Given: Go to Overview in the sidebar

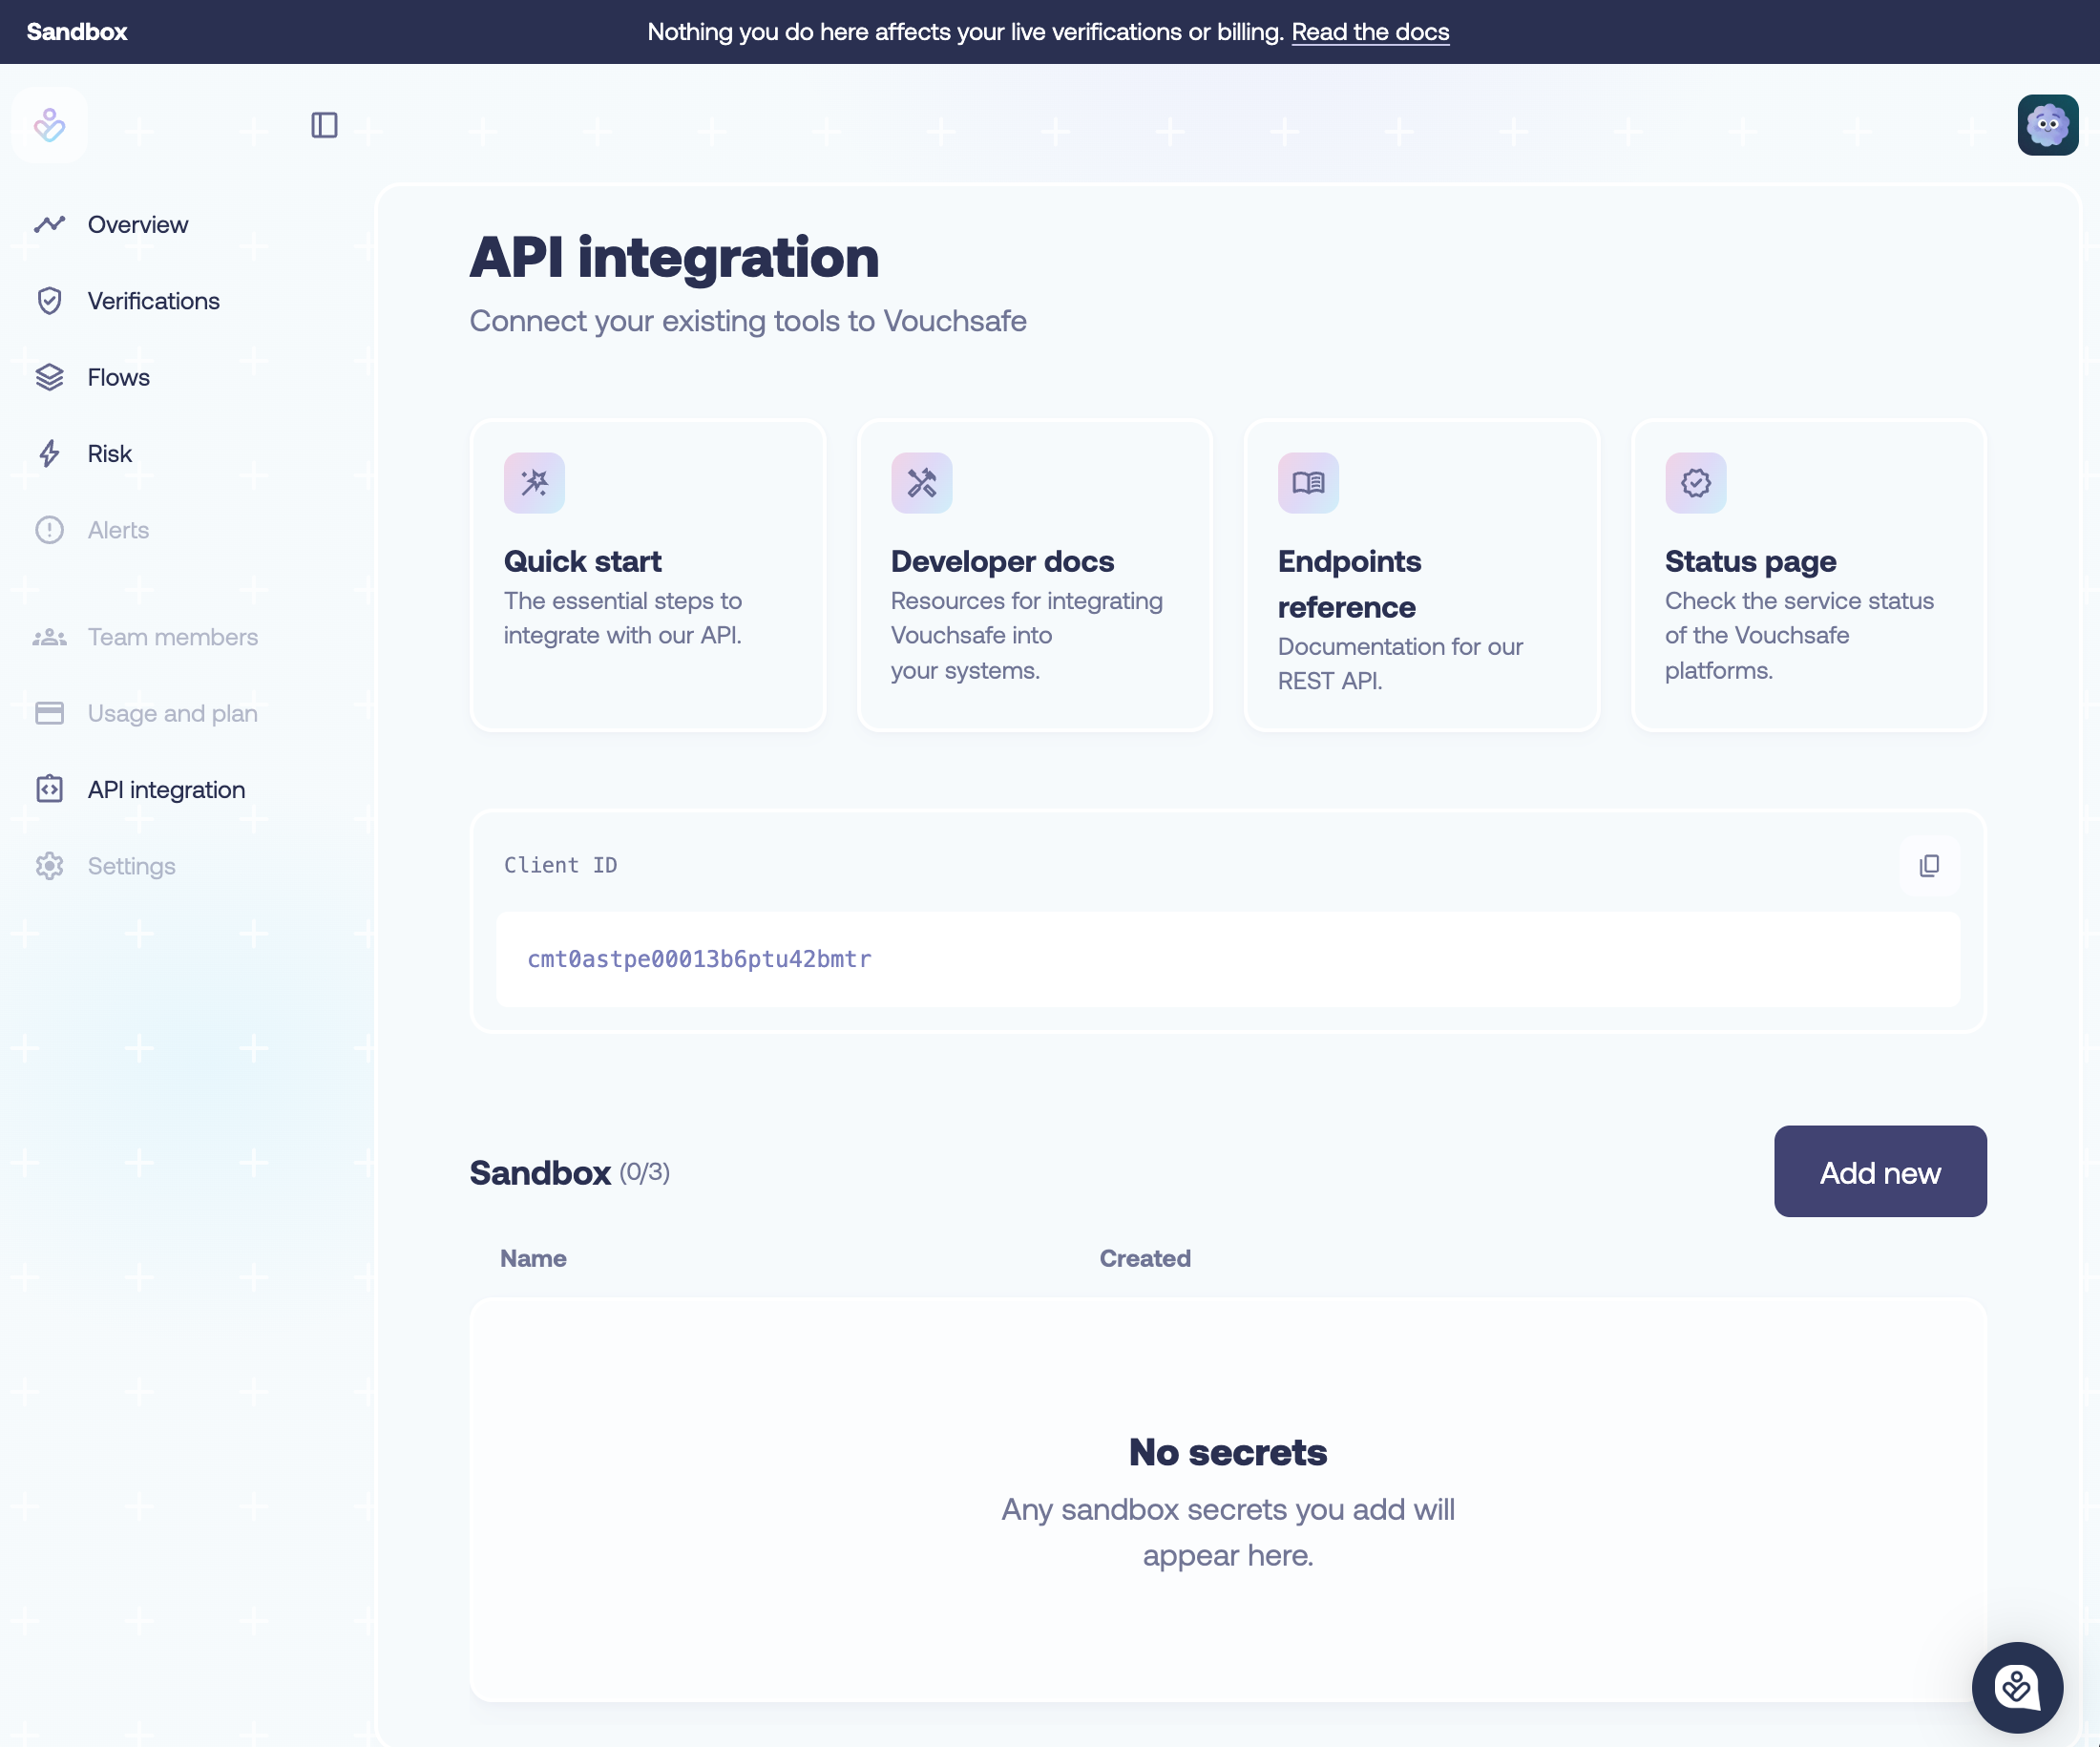Looking at the screenshot, I should 137,224.
